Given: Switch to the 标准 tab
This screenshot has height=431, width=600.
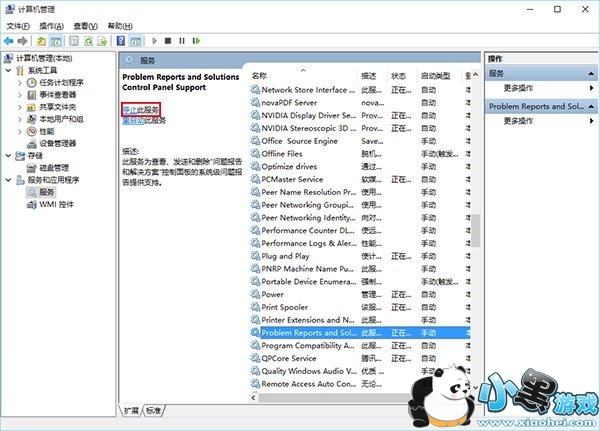Looking at the screenshot, I should pos(153,410).
